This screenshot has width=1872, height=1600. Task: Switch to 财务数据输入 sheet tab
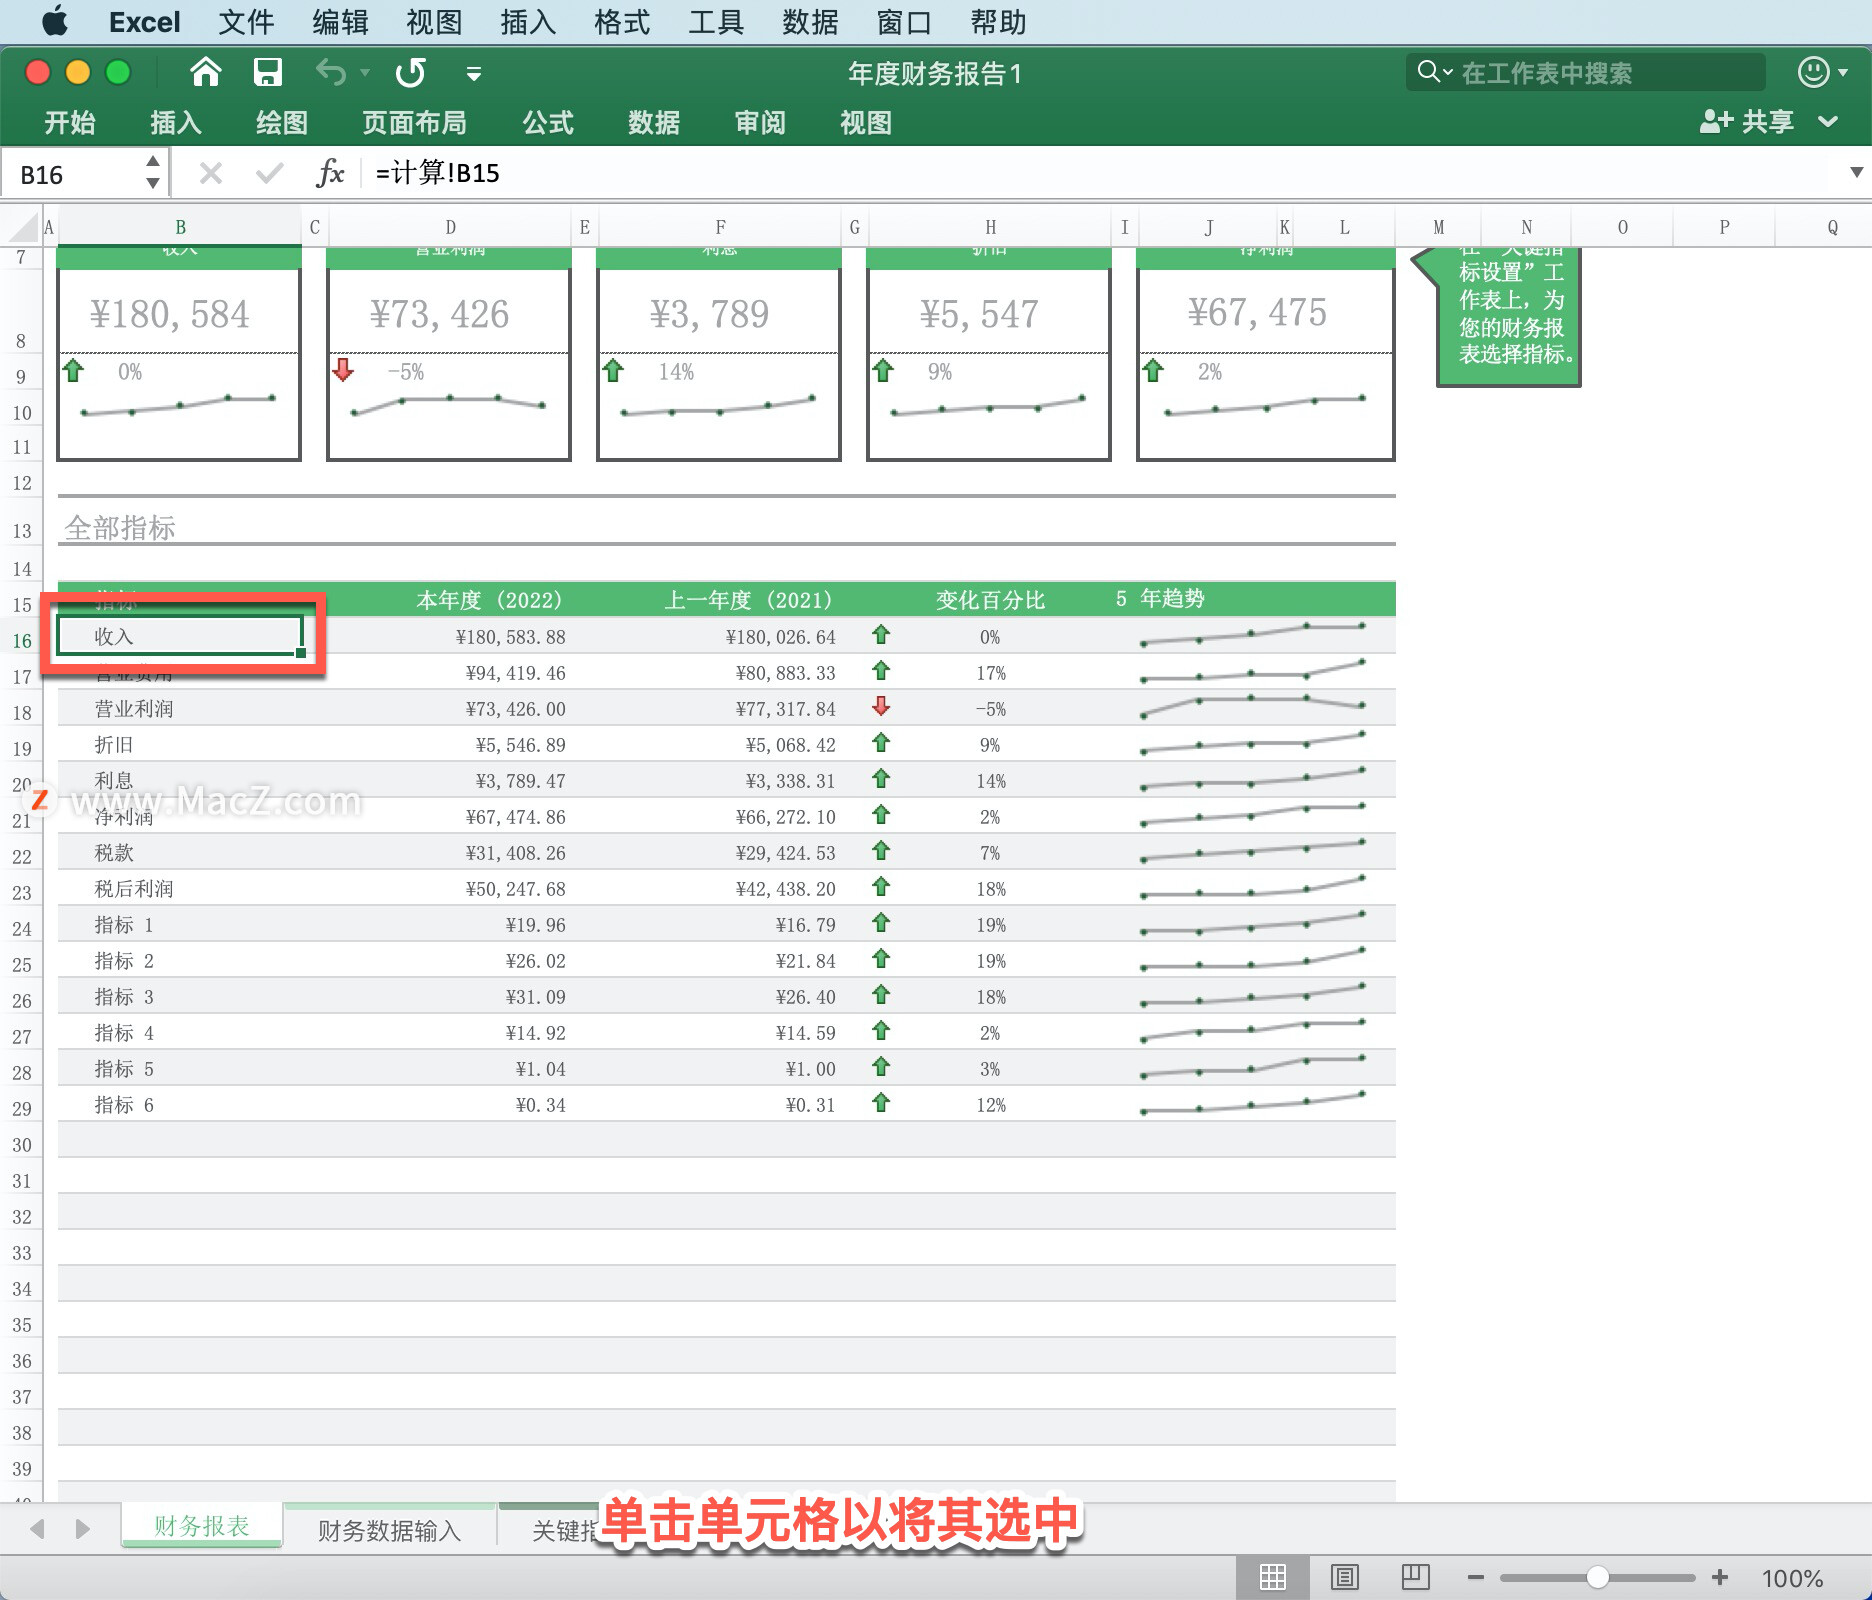pos(389,1530)
